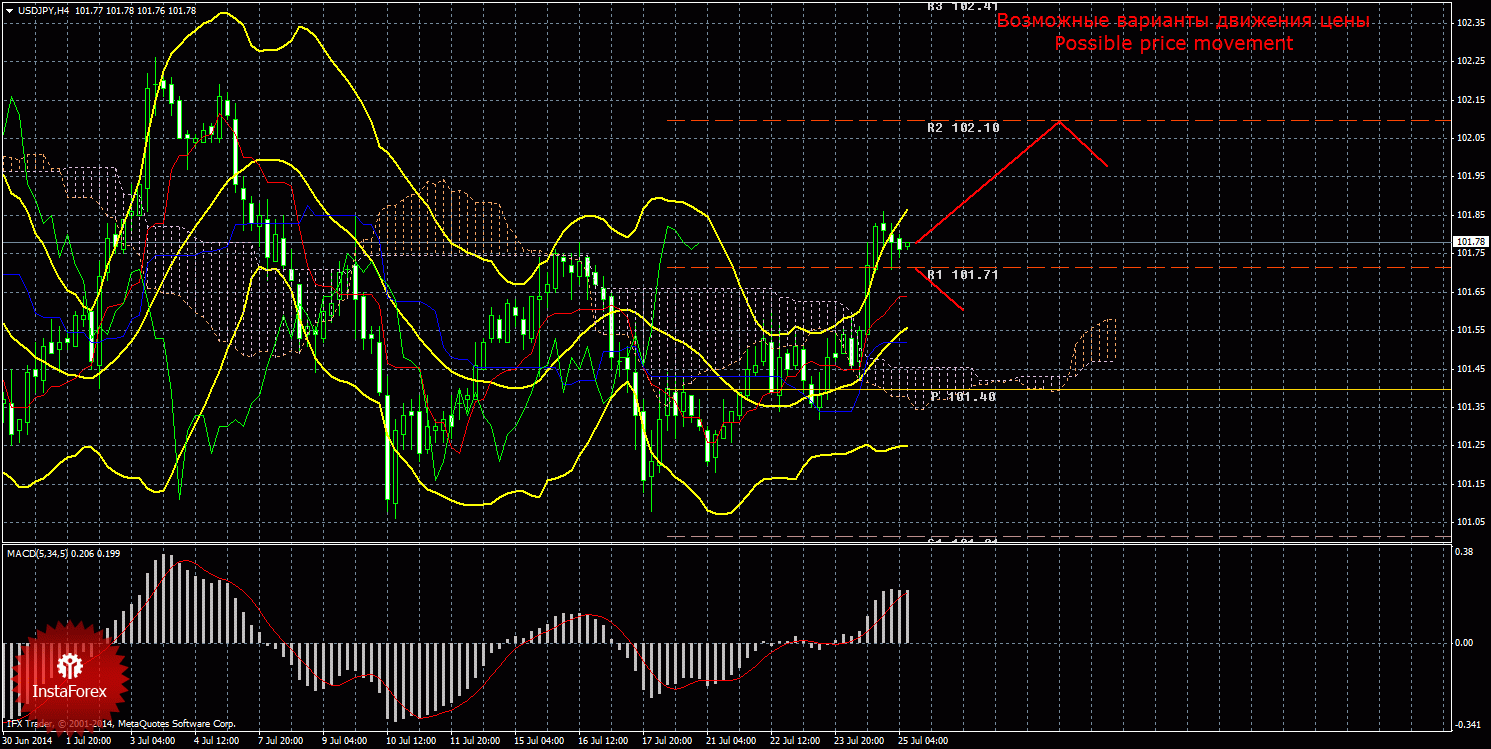Click the R3 102.41 level label
1491x749 pixels.
click(x=962, y=6)
